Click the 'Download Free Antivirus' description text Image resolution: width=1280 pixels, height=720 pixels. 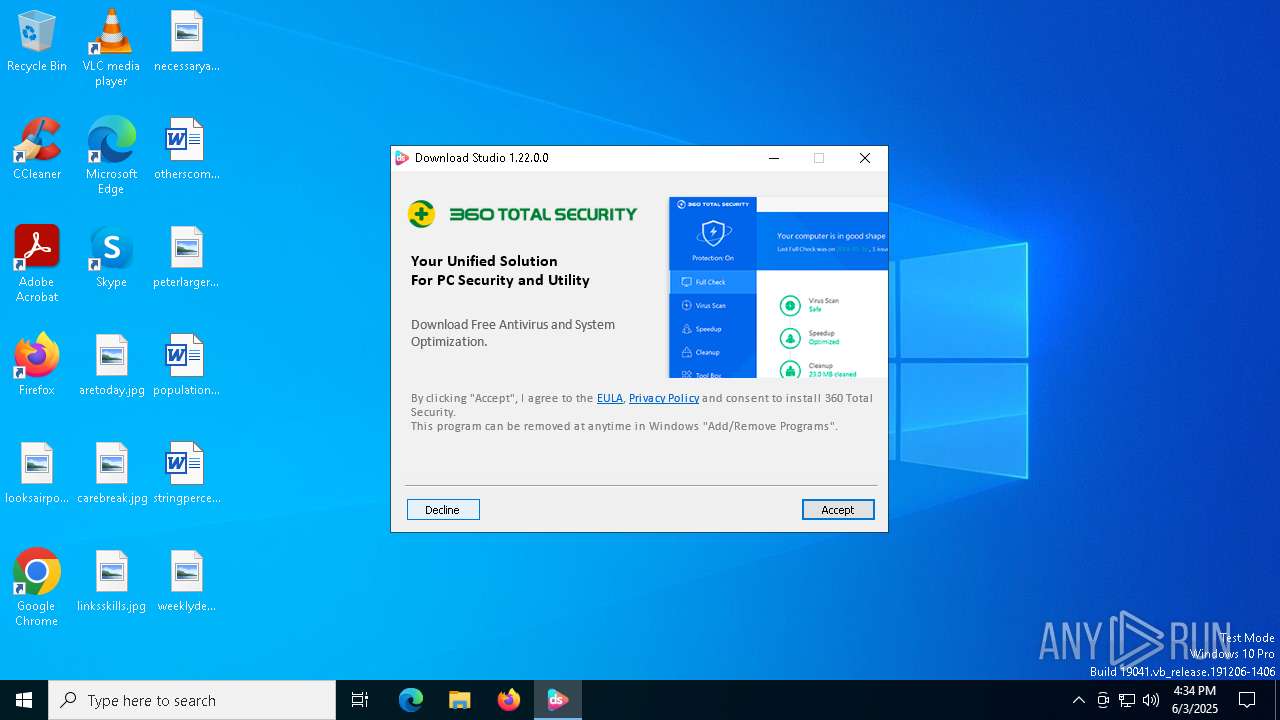coord(513,333)
